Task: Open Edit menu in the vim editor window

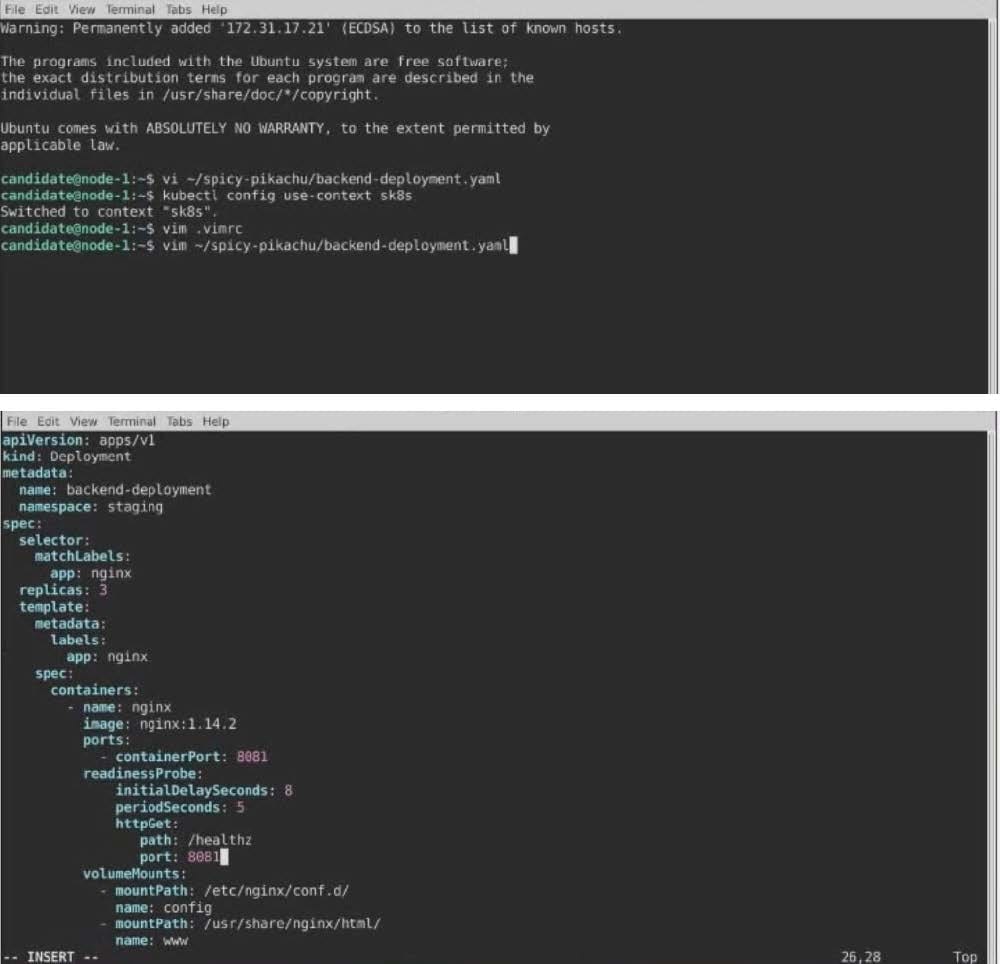Action: click(48, 421)
